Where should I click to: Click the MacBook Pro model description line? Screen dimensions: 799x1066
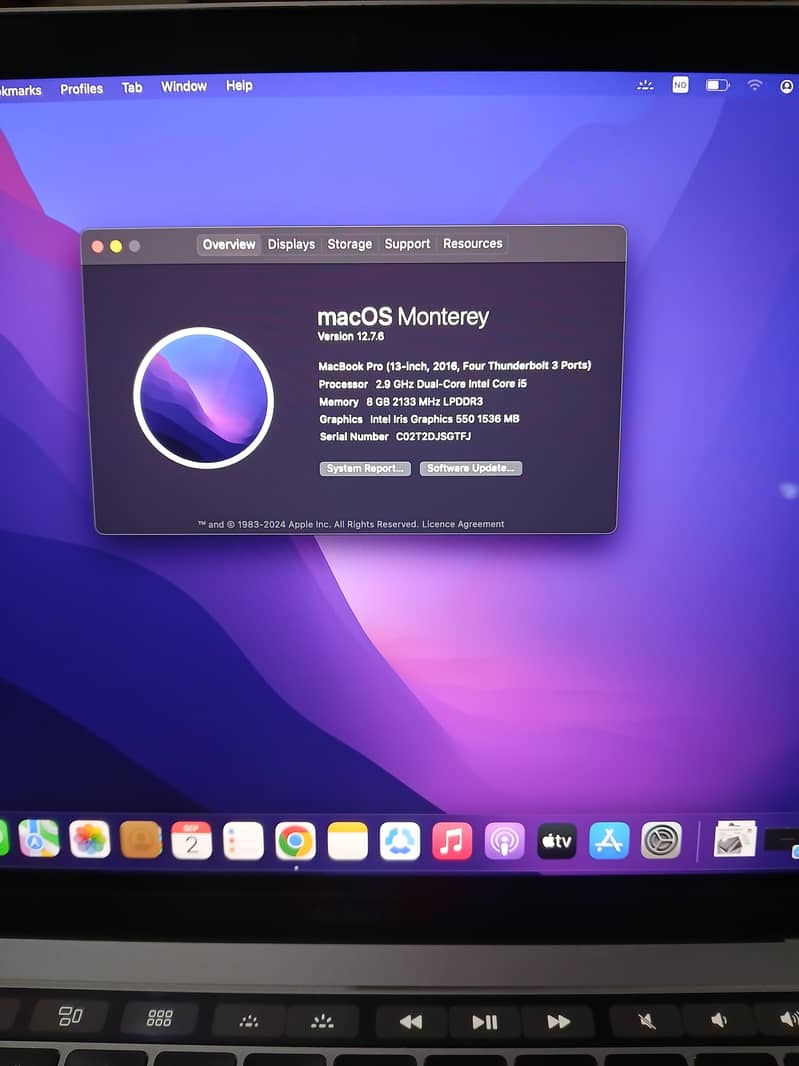455,366
